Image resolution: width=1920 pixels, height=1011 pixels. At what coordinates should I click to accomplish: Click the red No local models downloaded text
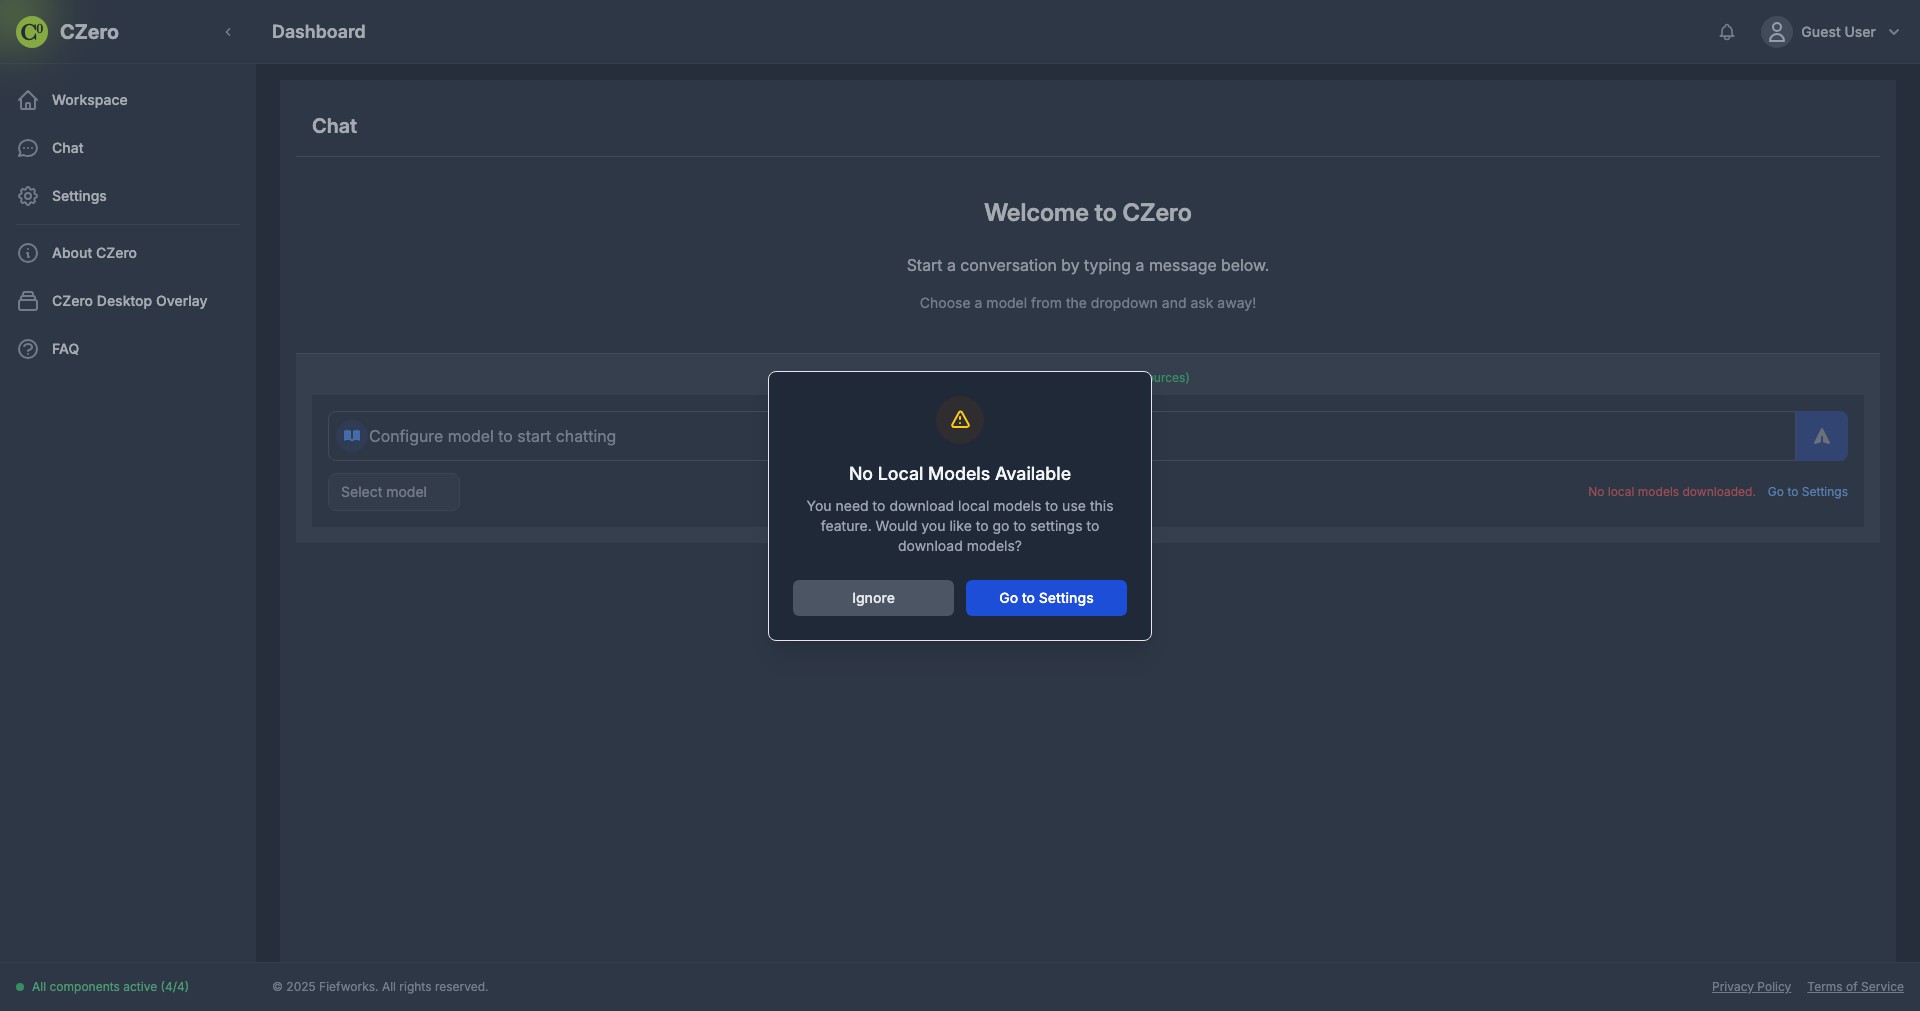1671,492
